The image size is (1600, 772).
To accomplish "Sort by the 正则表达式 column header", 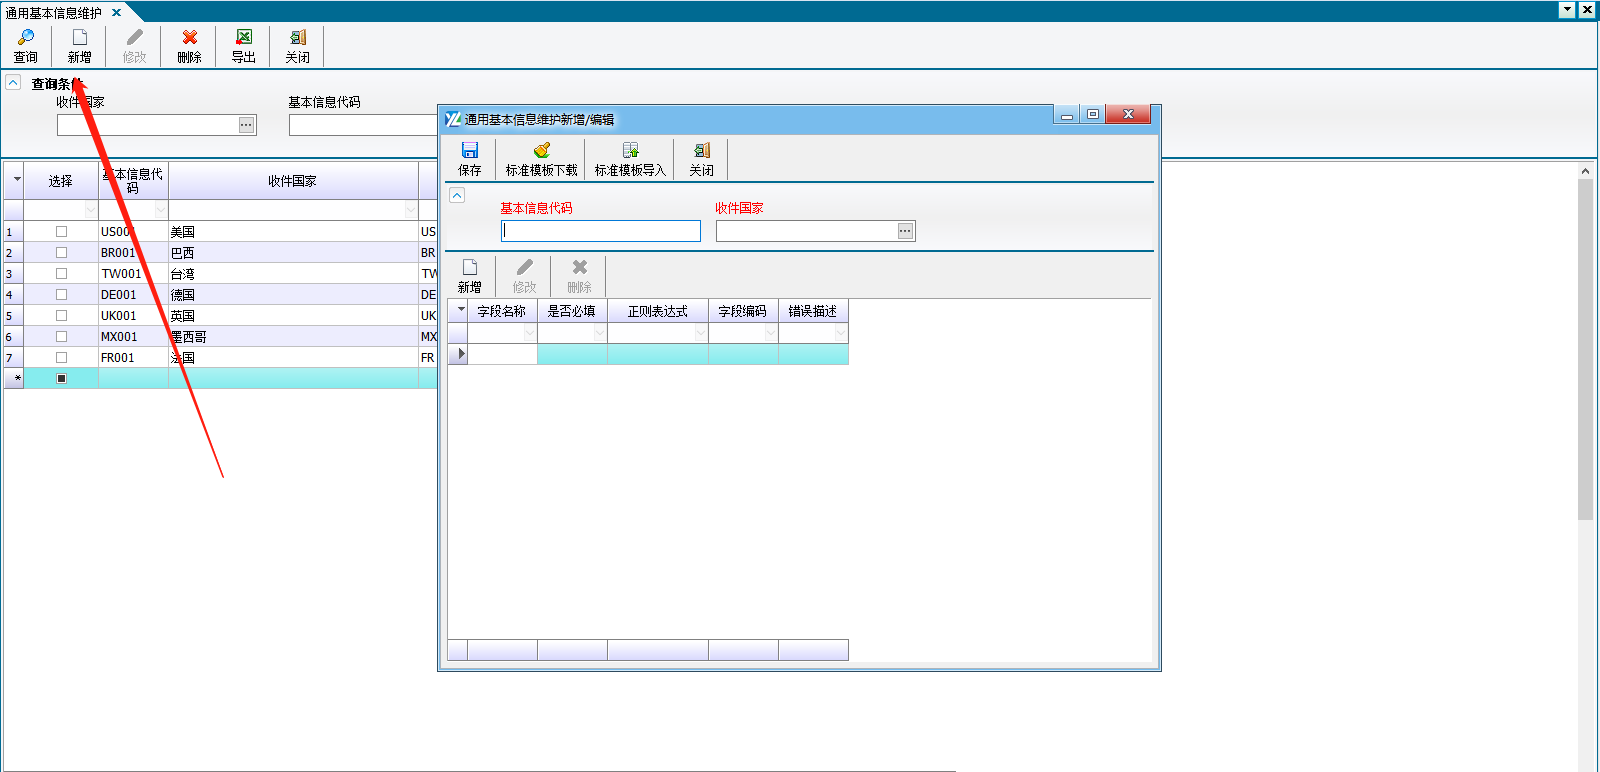I will tap(658, 311).
